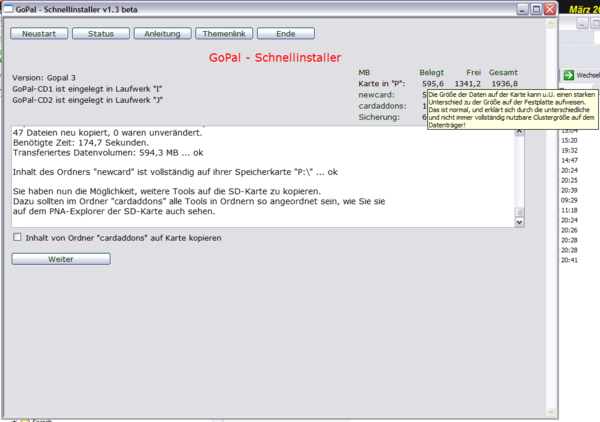The image size is (600, 422).
Task: Click the Neustart button
Action: click(x=39, y=34)
